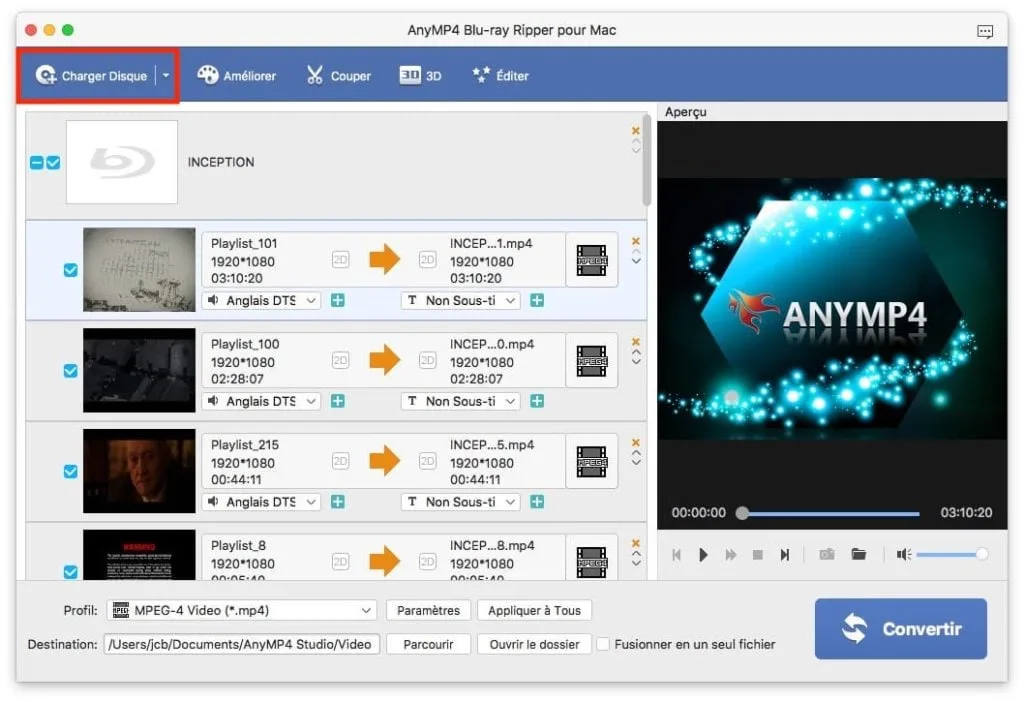Uncheck the Playlist_101 checkbox
The width and height of the screenshot is (1024, 702).
point(71,270)
